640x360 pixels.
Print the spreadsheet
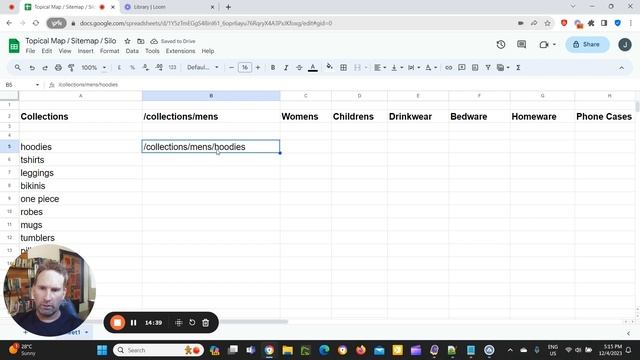58,67
